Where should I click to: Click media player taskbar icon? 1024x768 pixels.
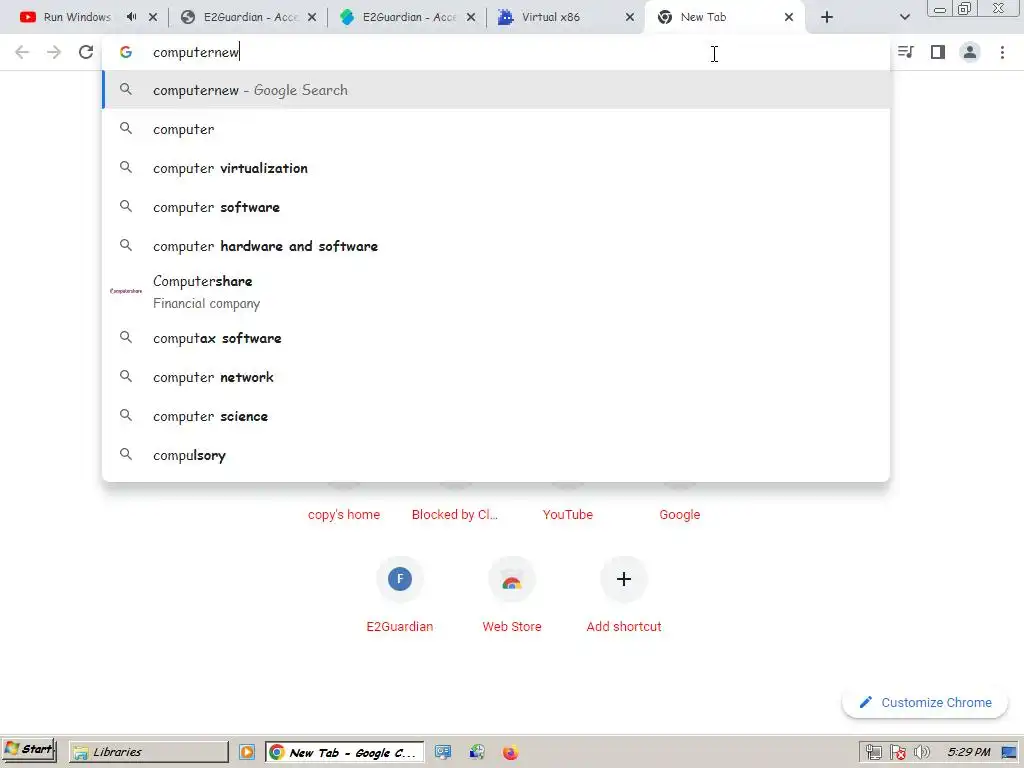pos(247,752)
